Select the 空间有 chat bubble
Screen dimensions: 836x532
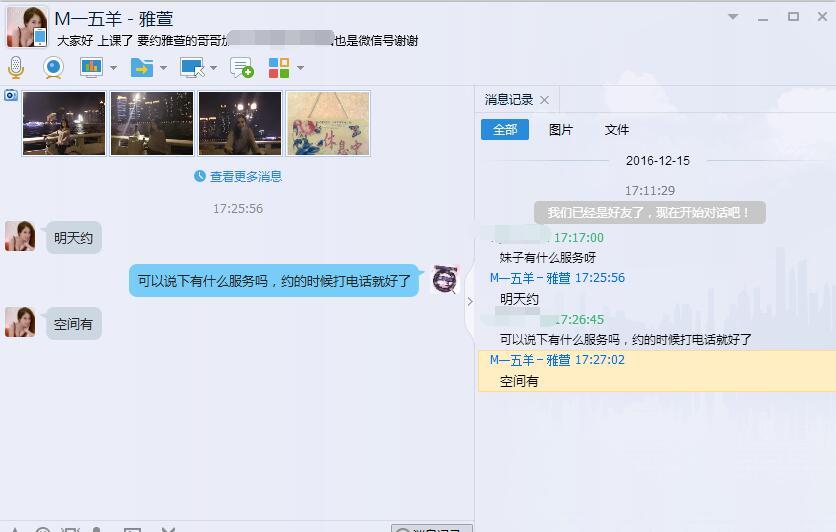coord(74,324)
